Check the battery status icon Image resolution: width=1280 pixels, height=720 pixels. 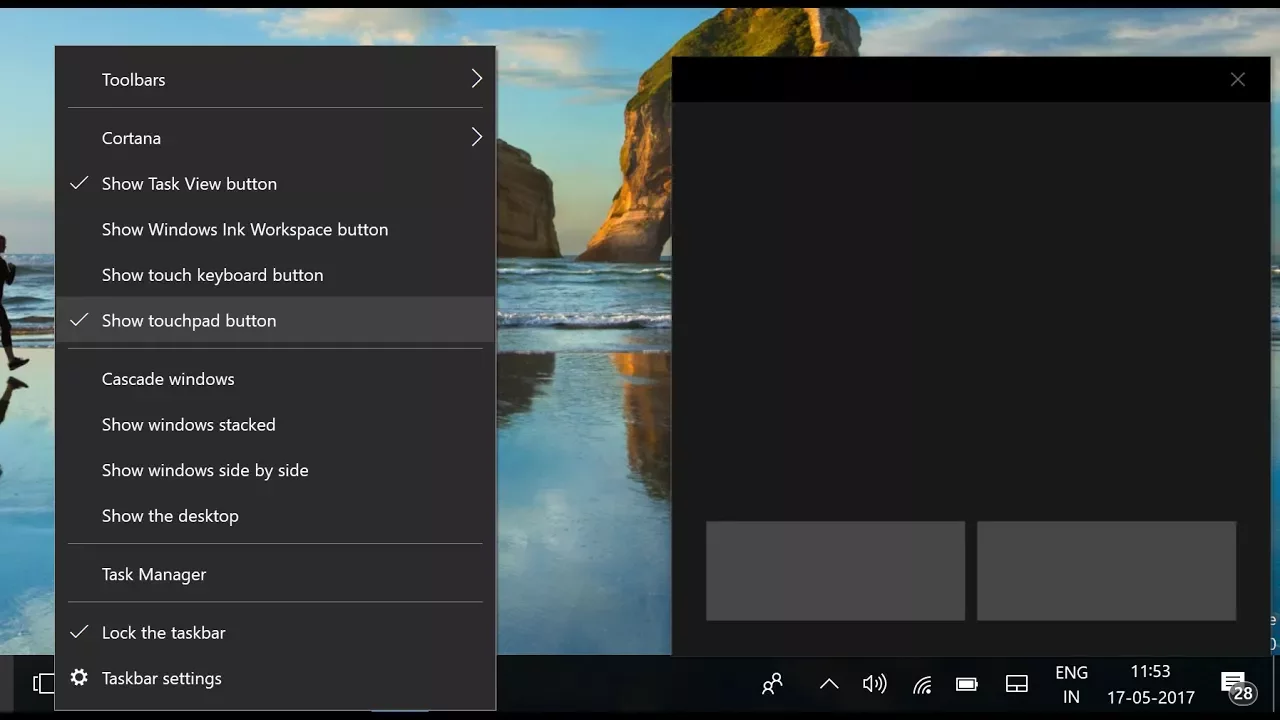coord(967,685)
